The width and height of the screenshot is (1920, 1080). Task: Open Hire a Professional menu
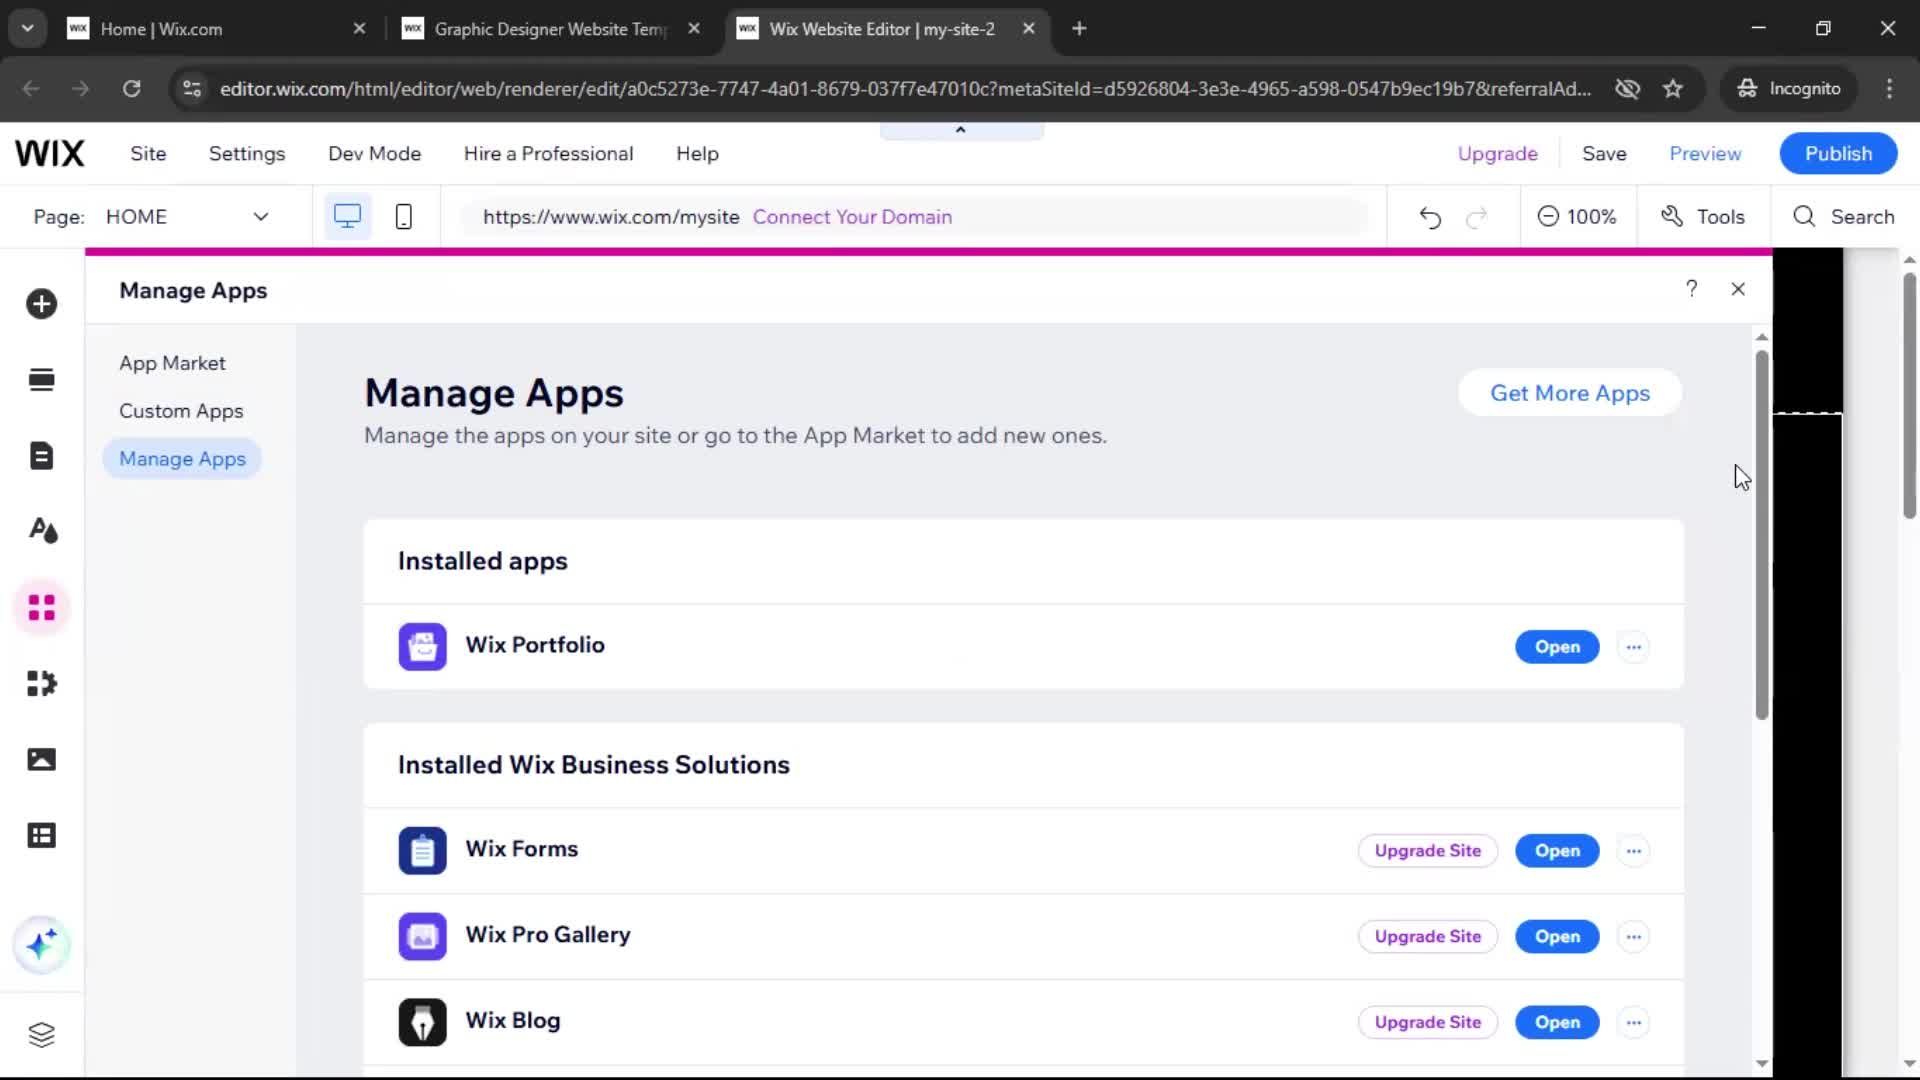tap(548, 154)
